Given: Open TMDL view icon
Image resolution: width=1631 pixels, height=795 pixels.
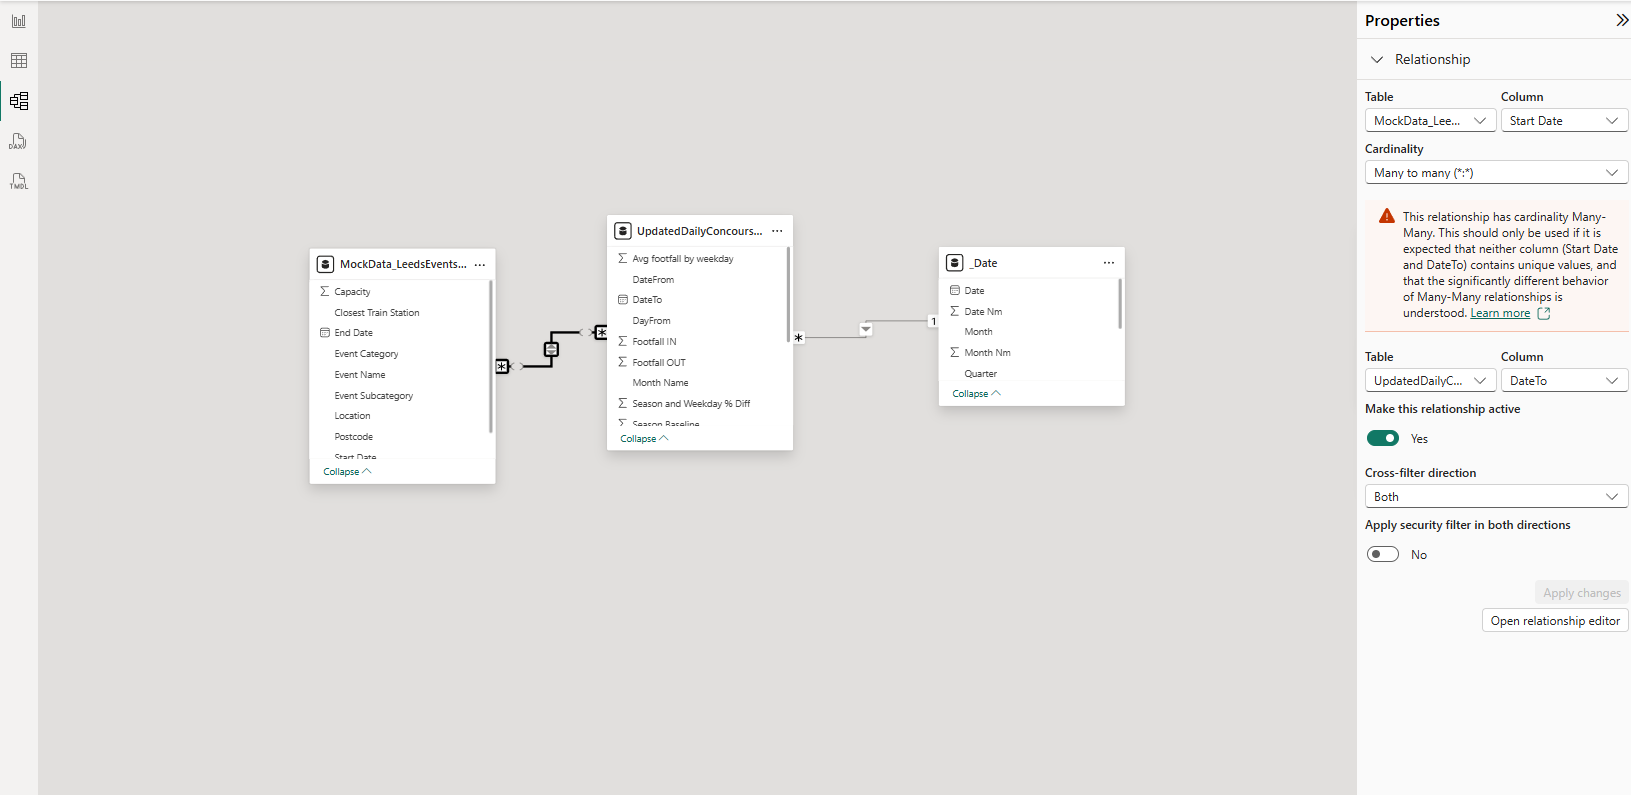Looking at the screenshot, I should pos(18,181).
